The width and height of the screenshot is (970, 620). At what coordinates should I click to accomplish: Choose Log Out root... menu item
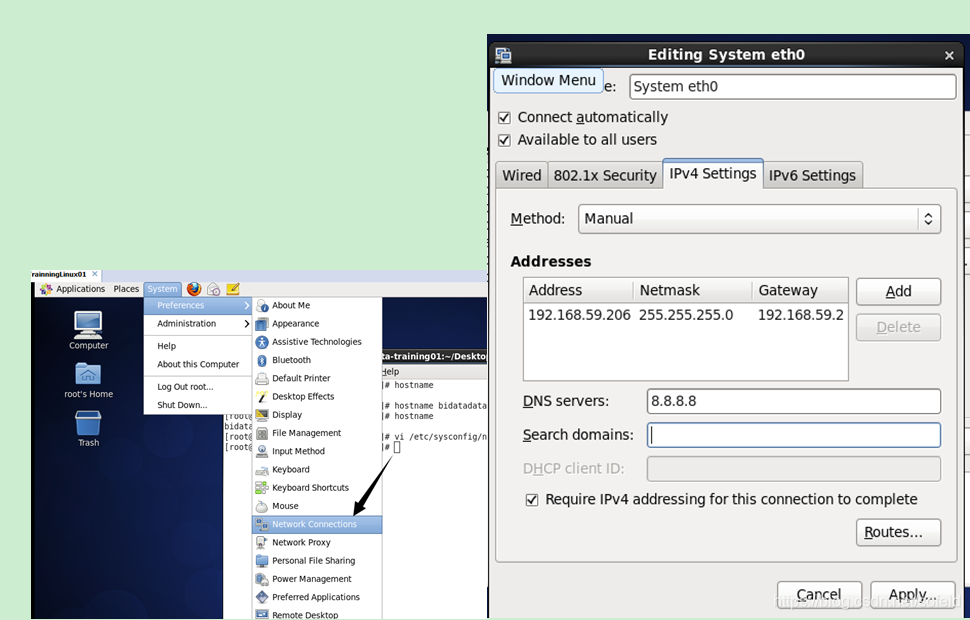[x=198, y=387]
